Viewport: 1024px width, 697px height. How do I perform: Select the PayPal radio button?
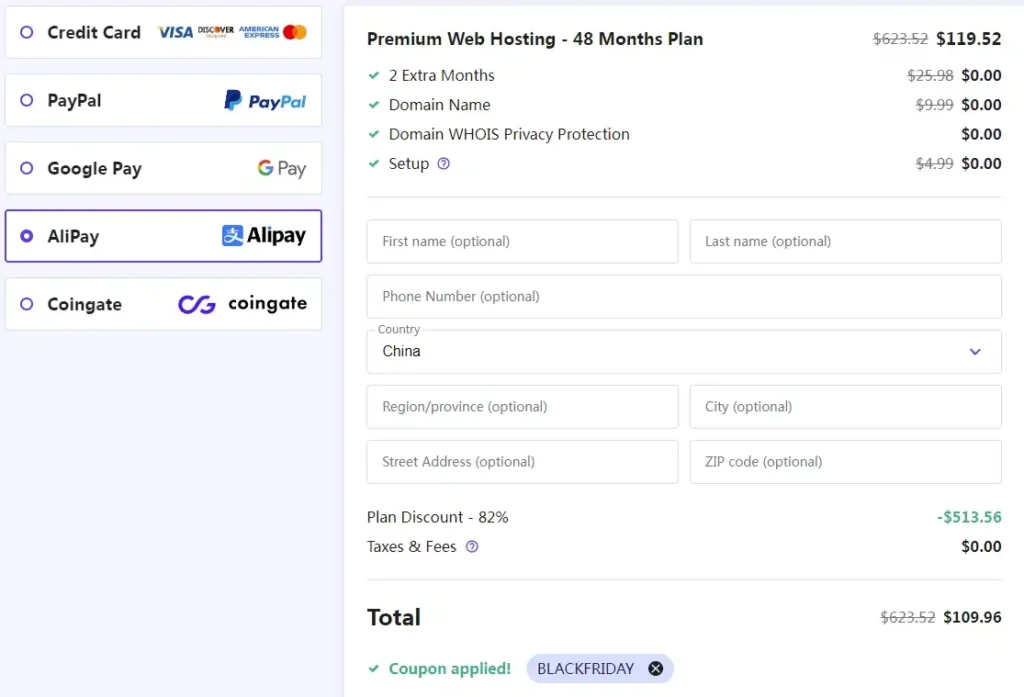click(27, 100)
